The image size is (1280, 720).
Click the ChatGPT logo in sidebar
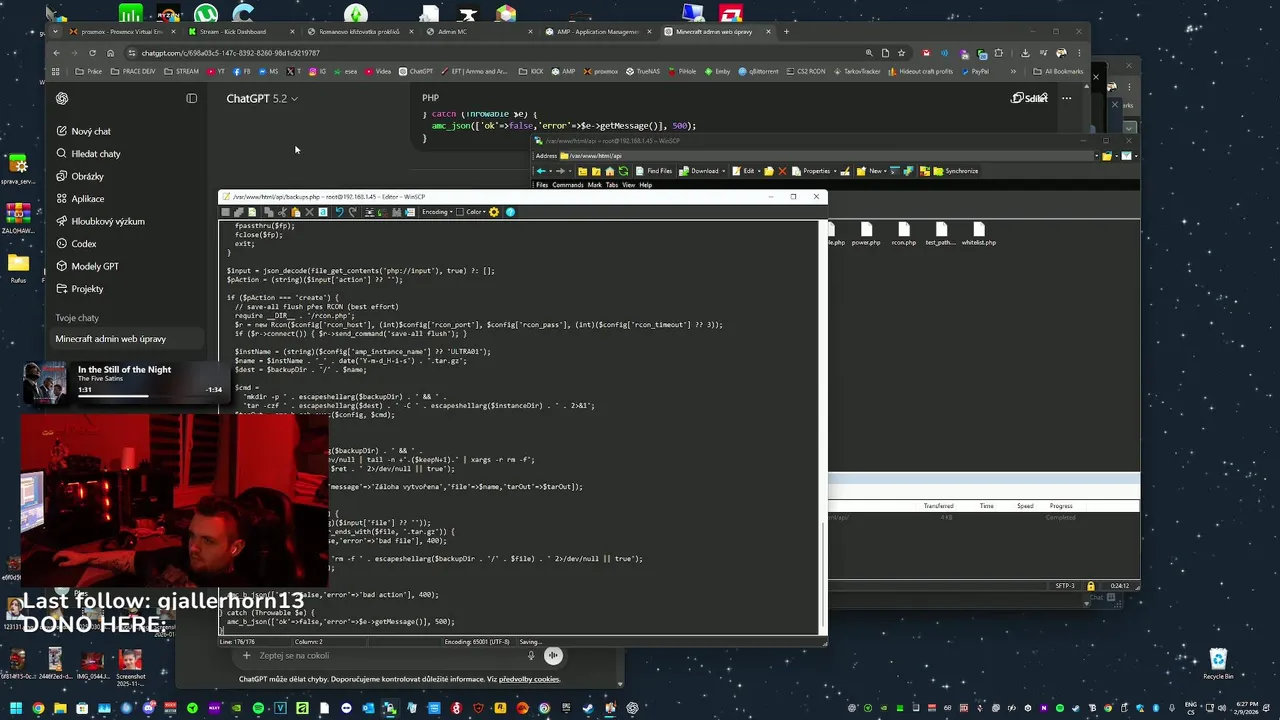(x=62, y=98)
